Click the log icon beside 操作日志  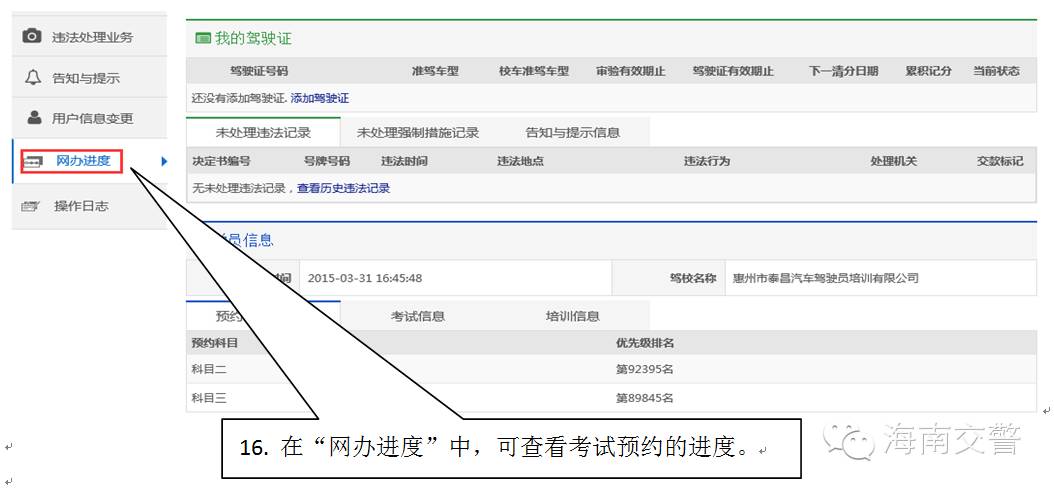[30, 206]
